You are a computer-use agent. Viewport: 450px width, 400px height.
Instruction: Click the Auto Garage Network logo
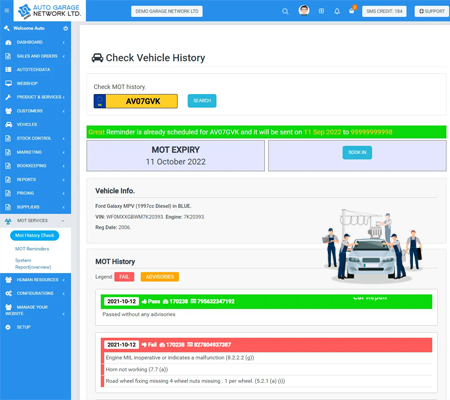(49, 11)
